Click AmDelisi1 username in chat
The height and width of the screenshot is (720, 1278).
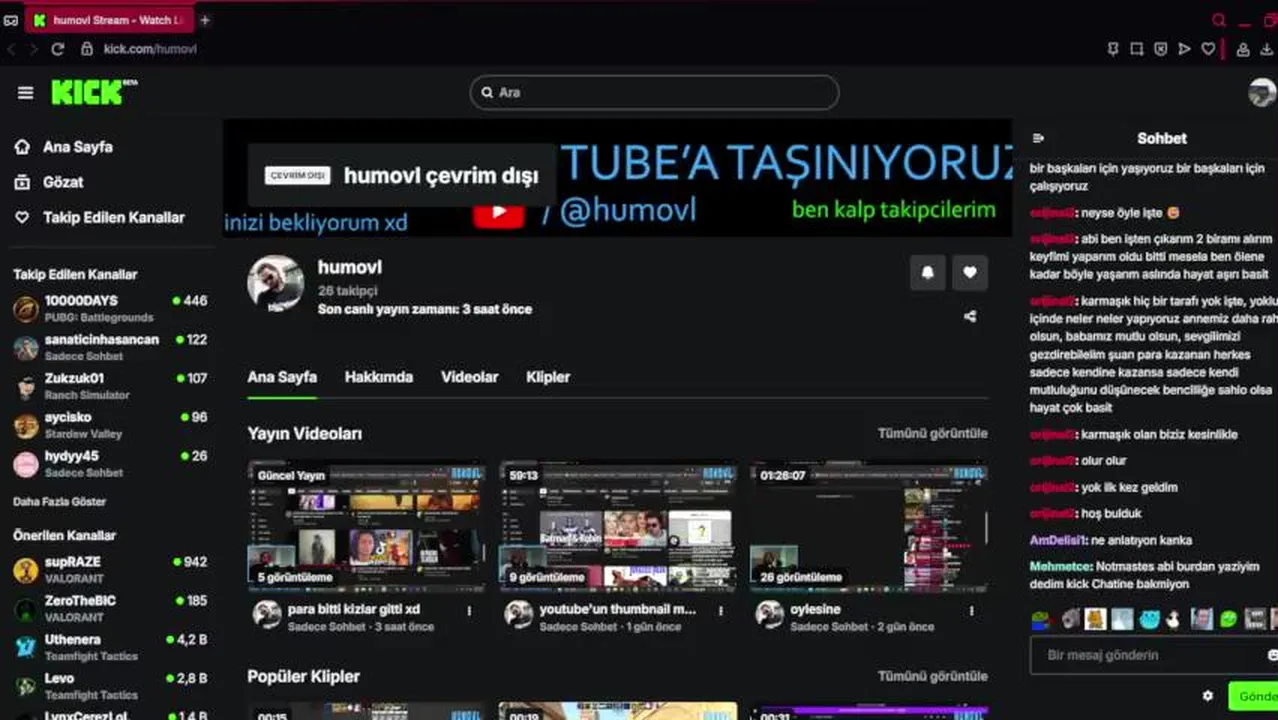pyautogui.click(x=1058, y=540)
